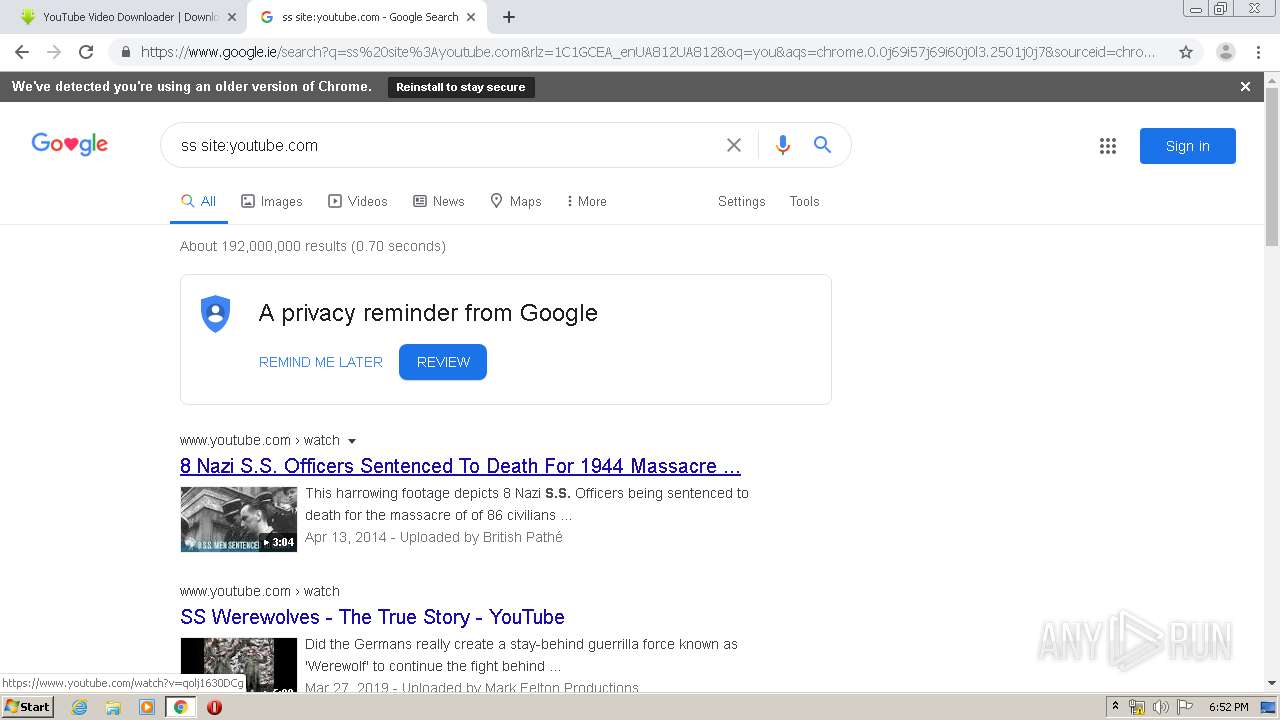Image resolution: width=1280 pixels, height=720 pixels.
Task: Open the media player taskbar icon
Action: (147, 707)
